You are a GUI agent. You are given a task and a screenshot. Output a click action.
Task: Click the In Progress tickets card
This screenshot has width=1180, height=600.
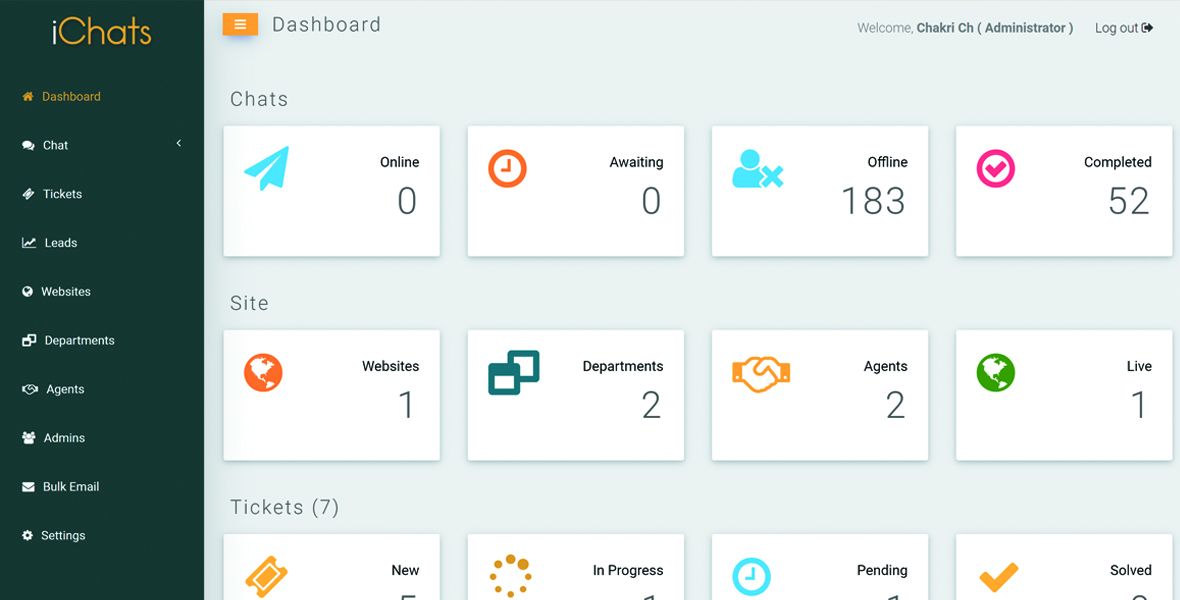576,570
